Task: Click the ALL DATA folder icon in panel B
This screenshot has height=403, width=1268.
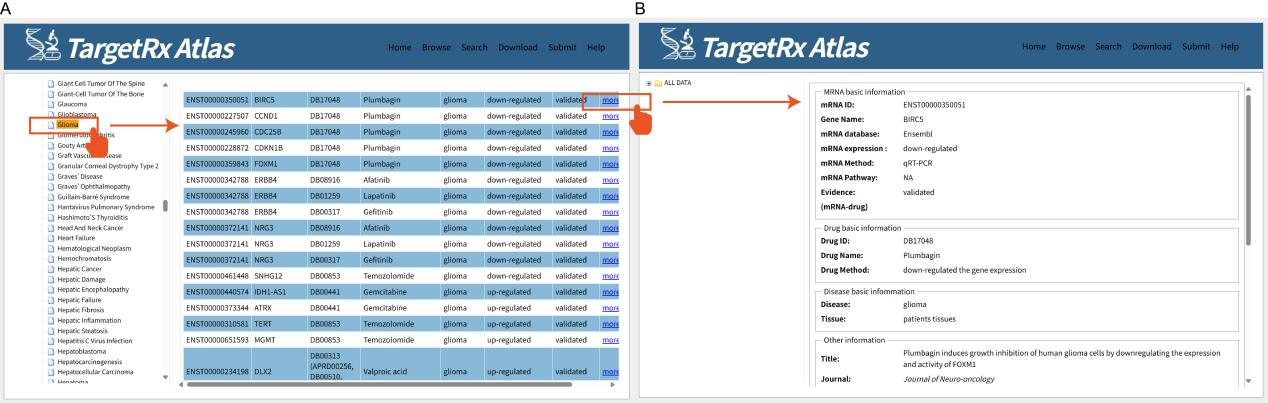Action: (658, 82)
